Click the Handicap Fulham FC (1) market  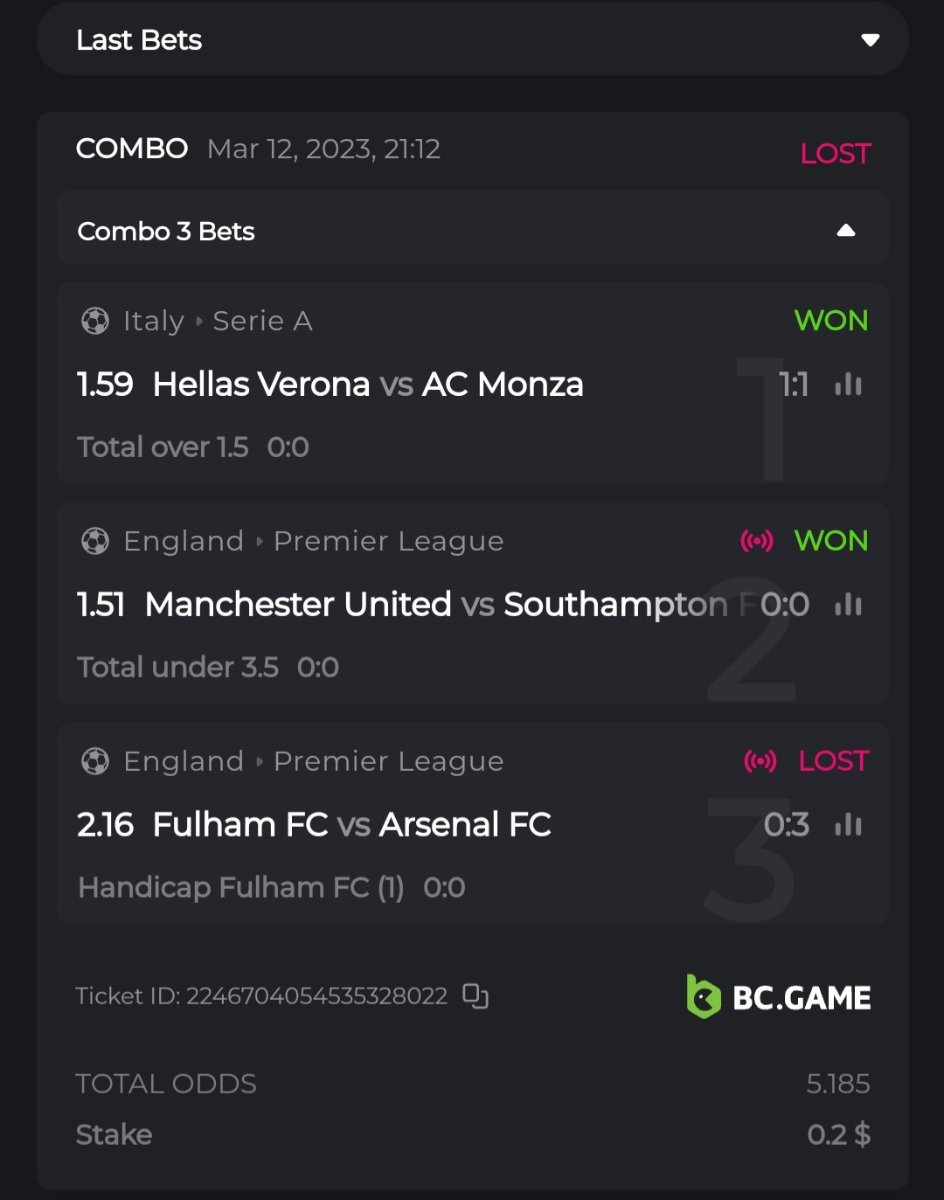click(x=240, y=887)
